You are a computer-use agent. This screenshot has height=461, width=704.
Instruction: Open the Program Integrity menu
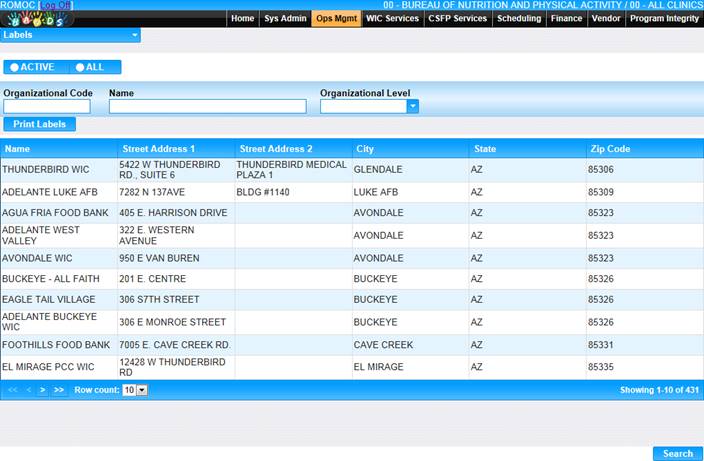(665, 18)
